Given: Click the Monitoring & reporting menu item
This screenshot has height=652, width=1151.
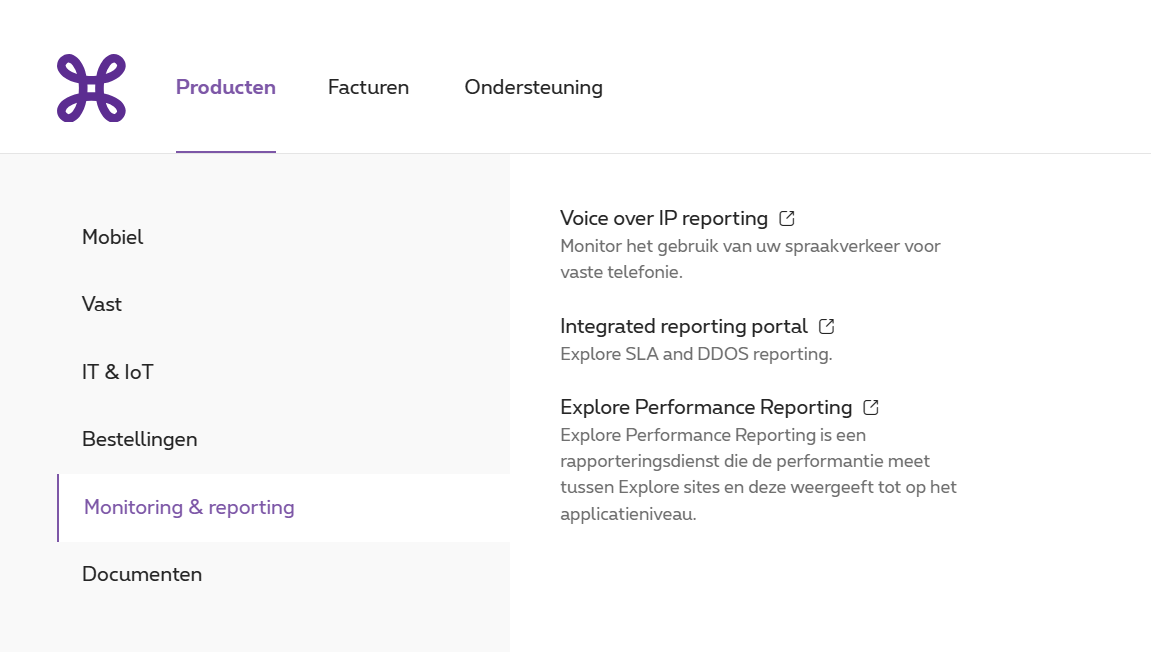Looking at the screenshot, I should click(x=189, y=507).
